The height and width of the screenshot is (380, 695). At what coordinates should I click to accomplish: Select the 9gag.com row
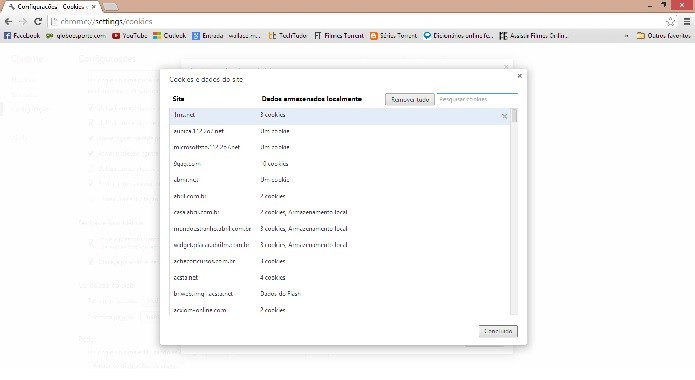(340, 164)
